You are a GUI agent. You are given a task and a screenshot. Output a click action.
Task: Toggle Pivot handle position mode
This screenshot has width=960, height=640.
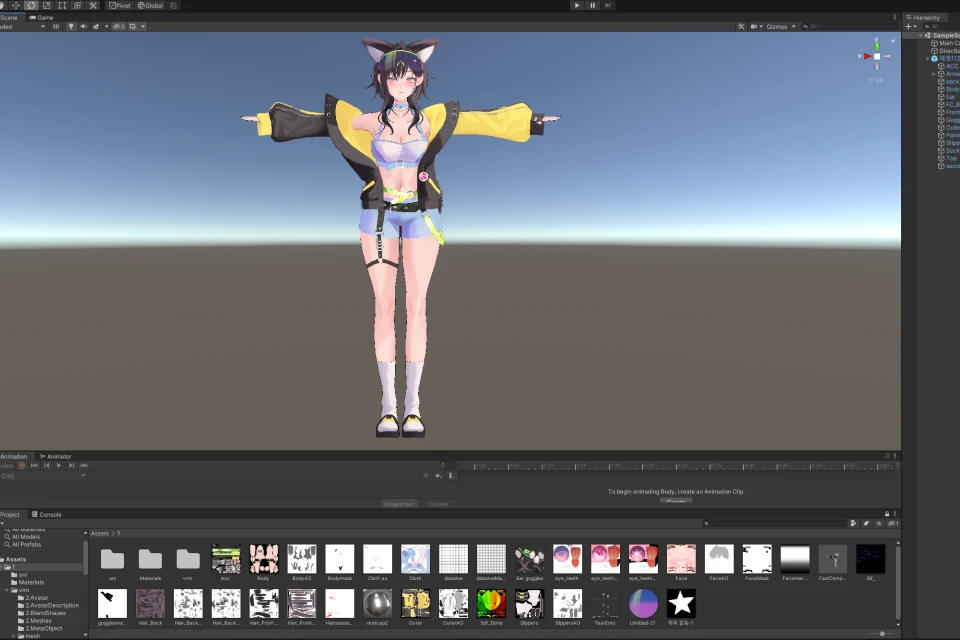pos(120,6)
